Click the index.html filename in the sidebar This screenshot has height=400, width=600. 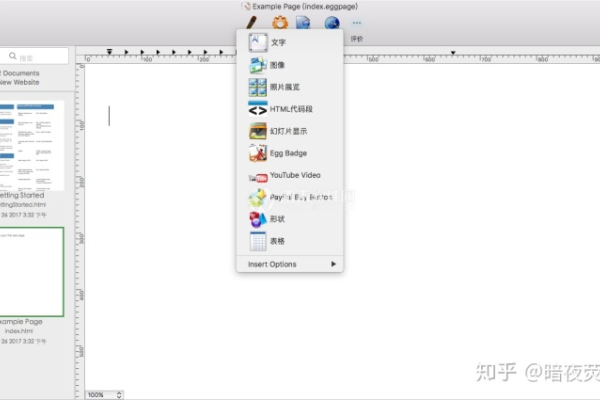pyautogui.click(x=19, y=331)
